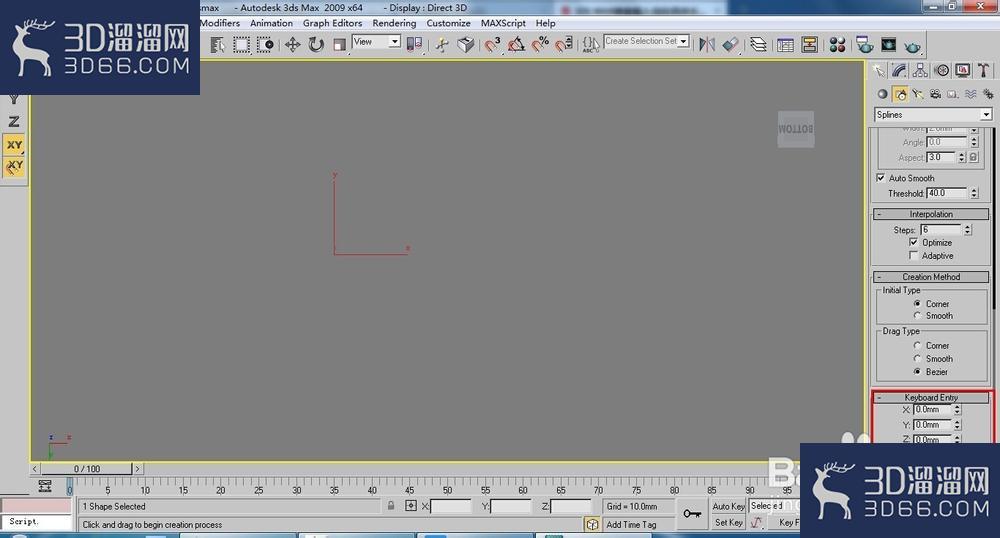
Task: Select the Select by Name tool
Action: (217, 45)
